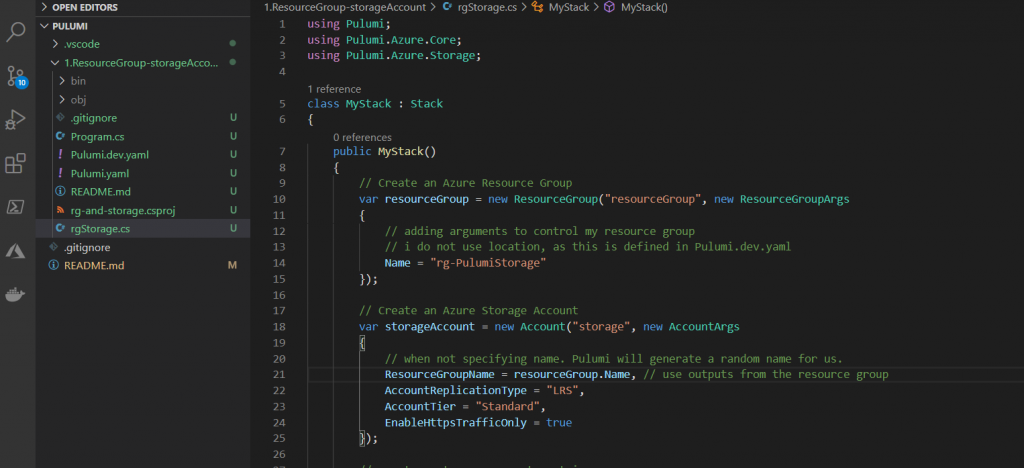
Task: Open Pulumi.yaml file
Action: coord(143,174)
